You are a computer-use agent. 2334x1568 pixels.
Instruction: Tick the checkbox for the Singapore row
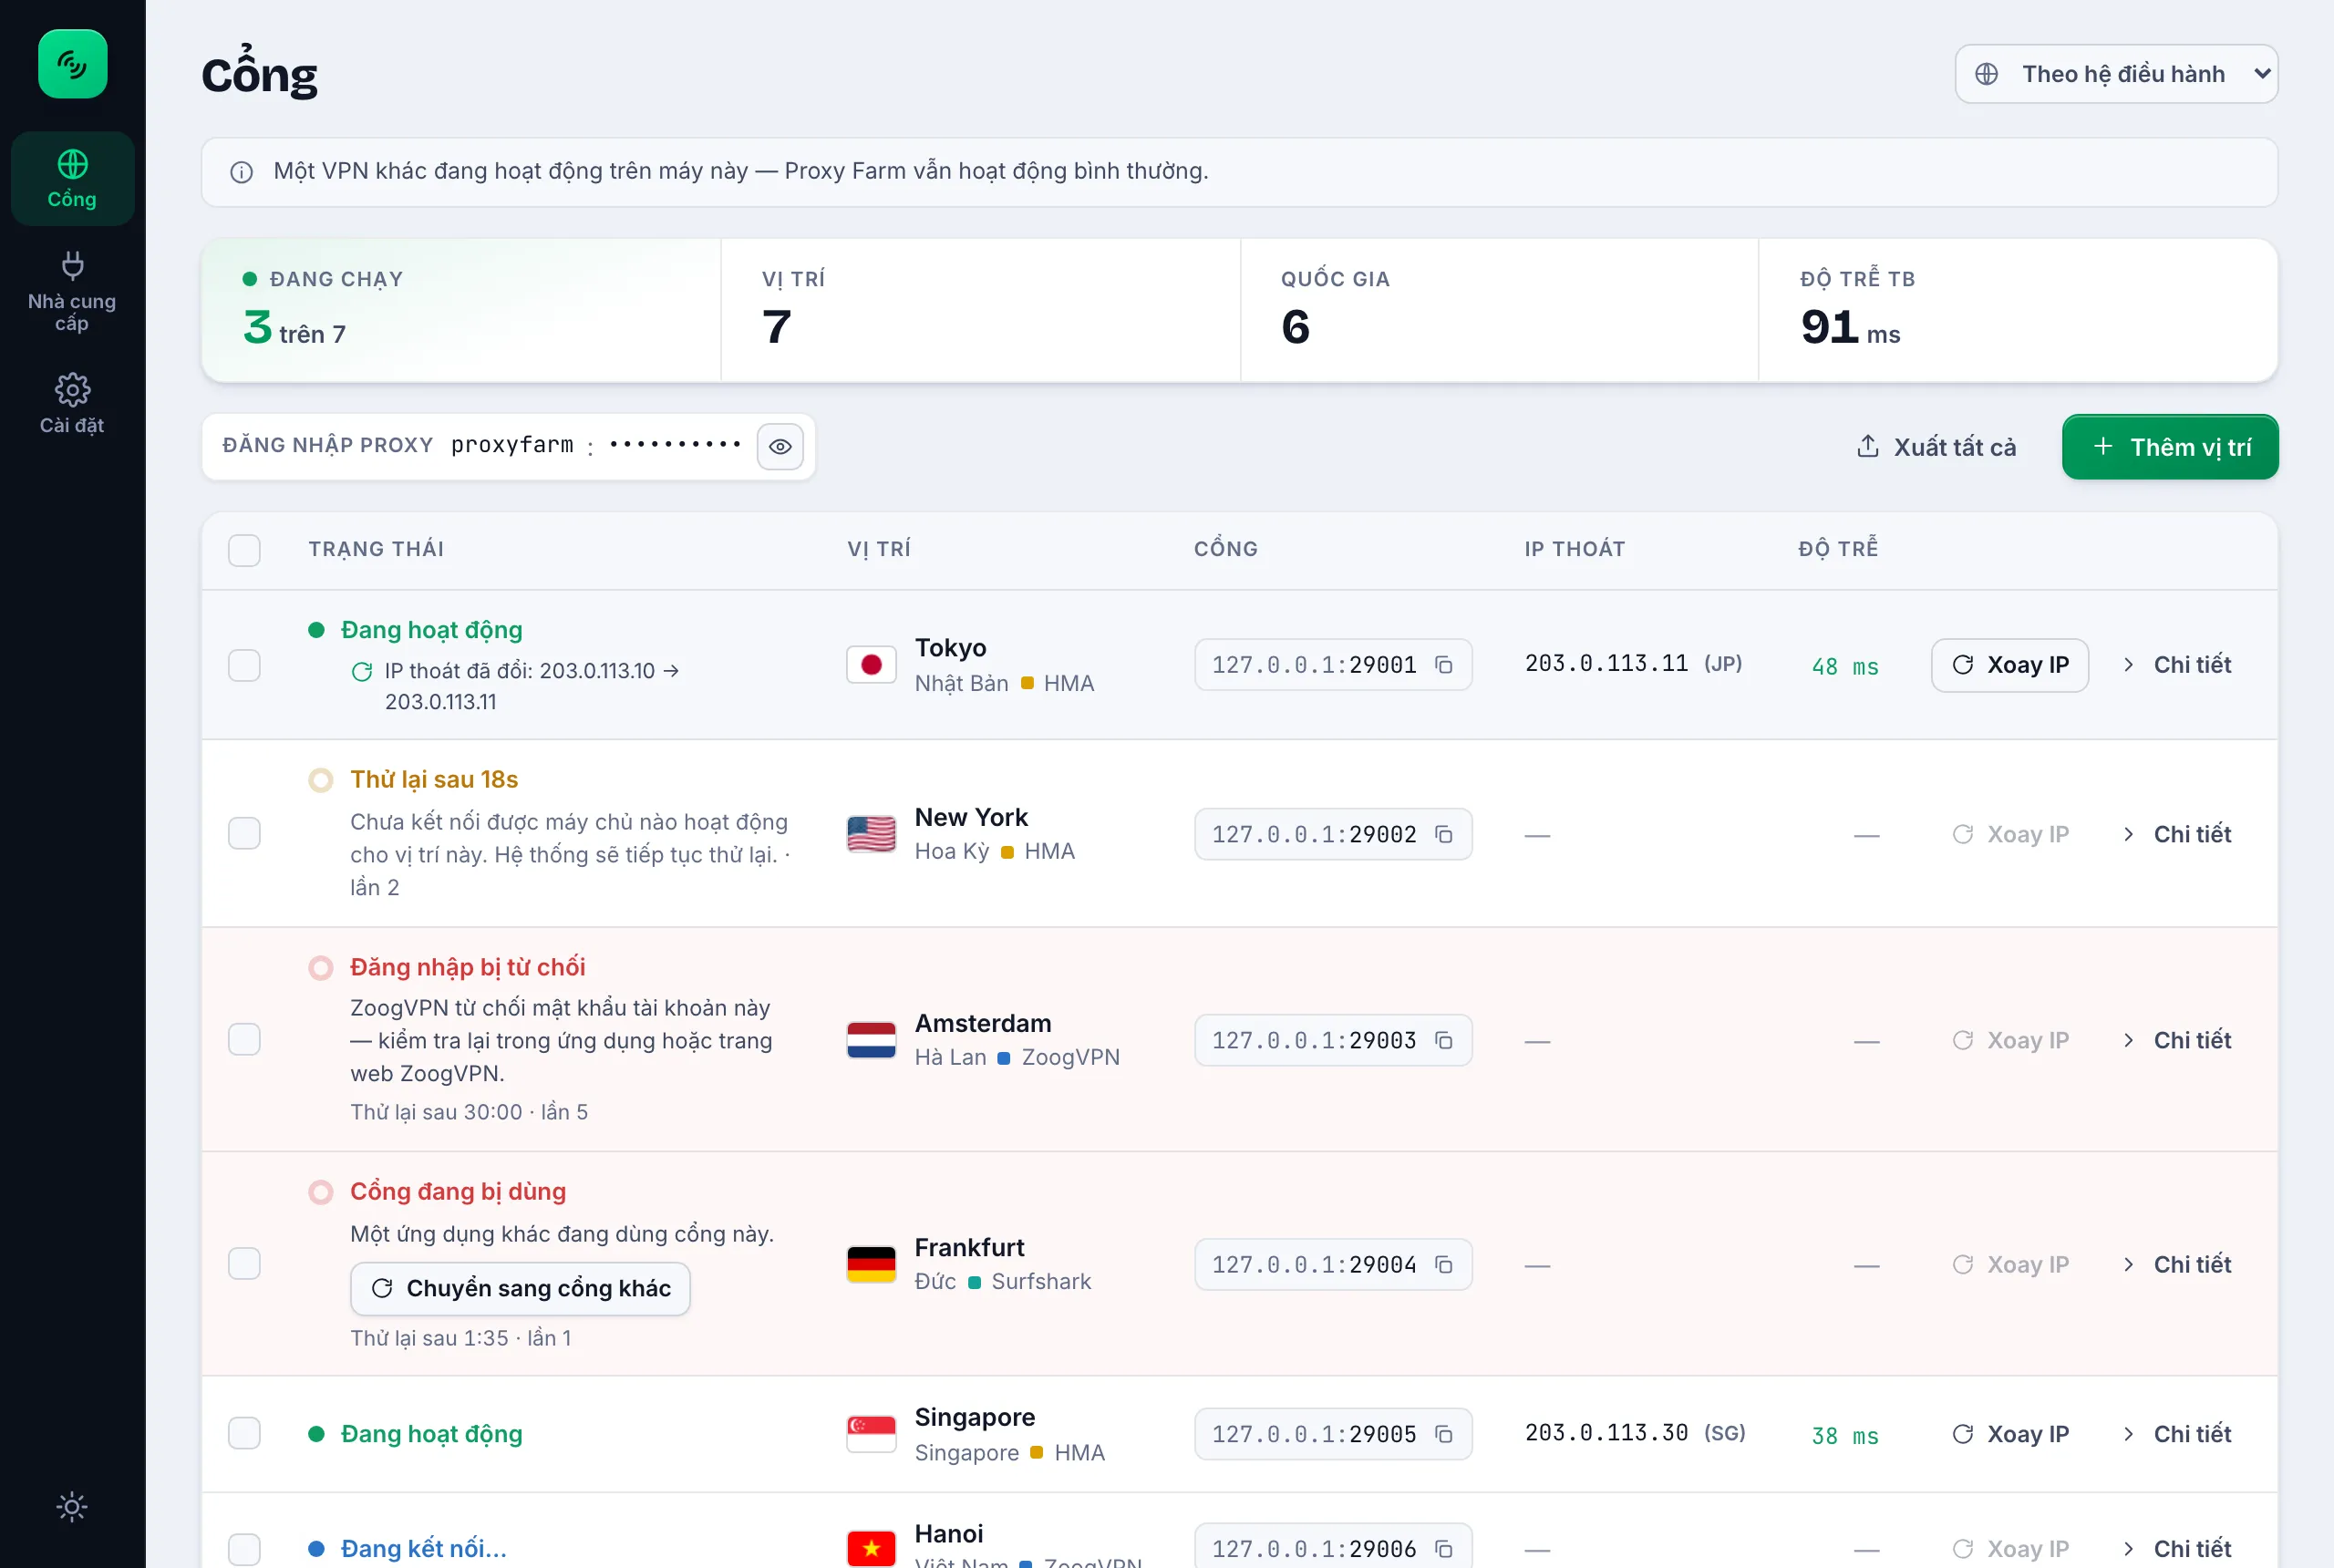coord(244,1433)
